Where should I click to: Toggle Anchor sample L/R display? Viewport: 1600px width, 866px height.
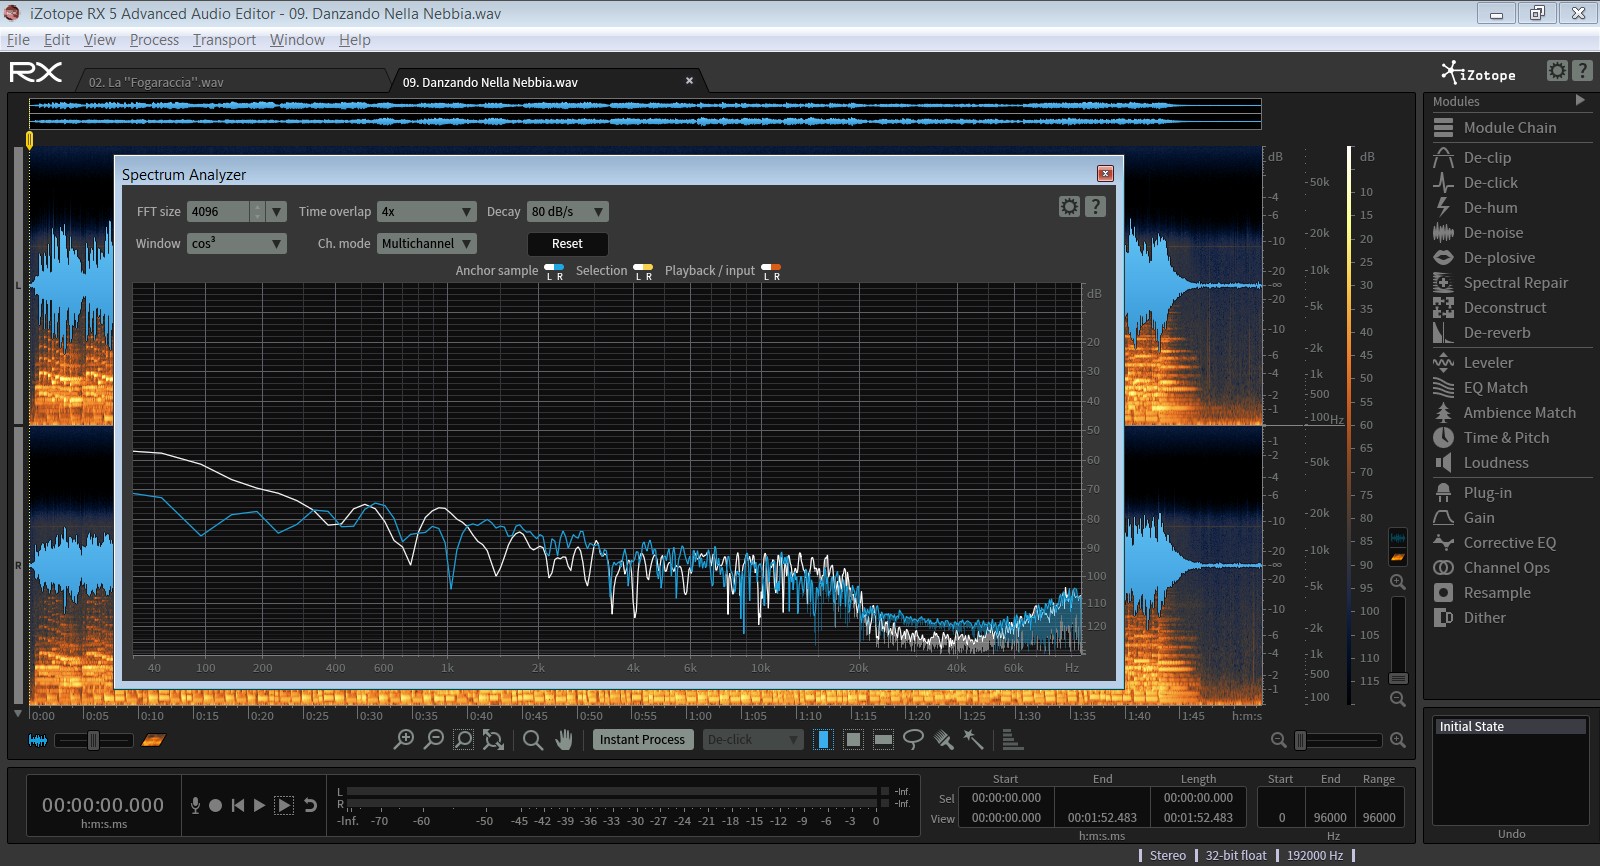click(554, 271)
